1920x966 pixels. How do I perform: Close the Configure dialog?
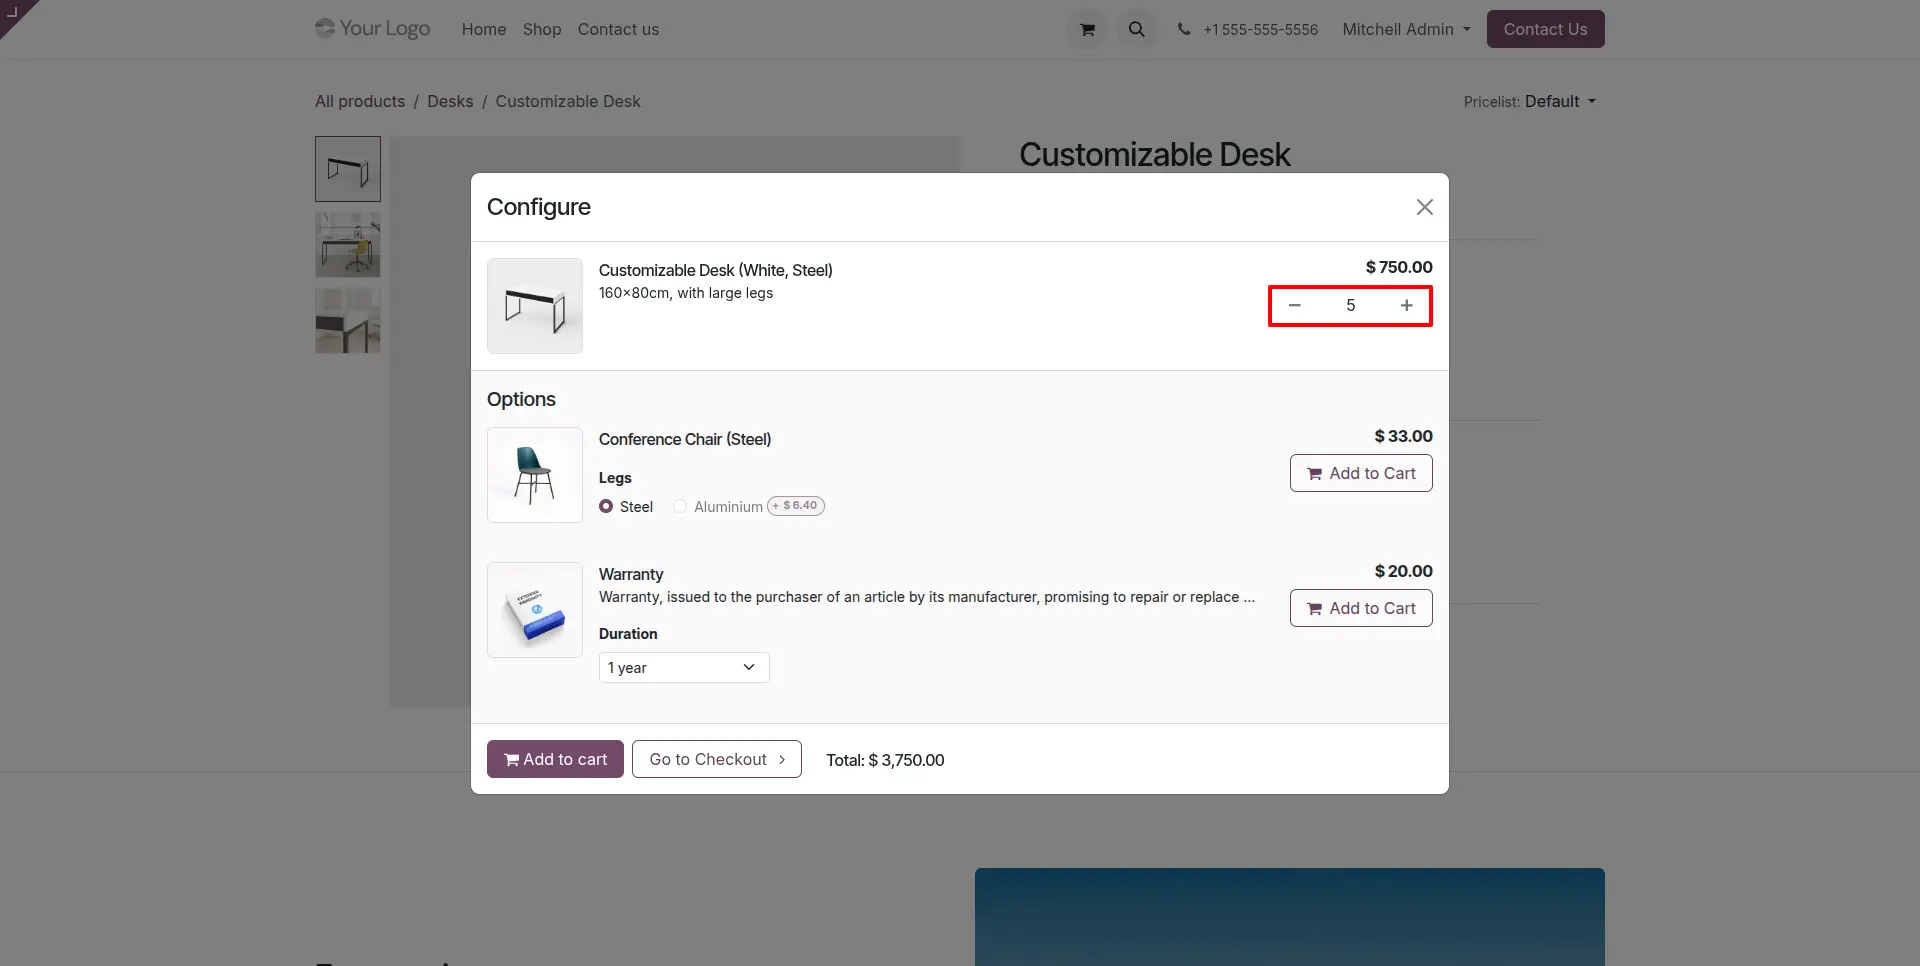1424,207
